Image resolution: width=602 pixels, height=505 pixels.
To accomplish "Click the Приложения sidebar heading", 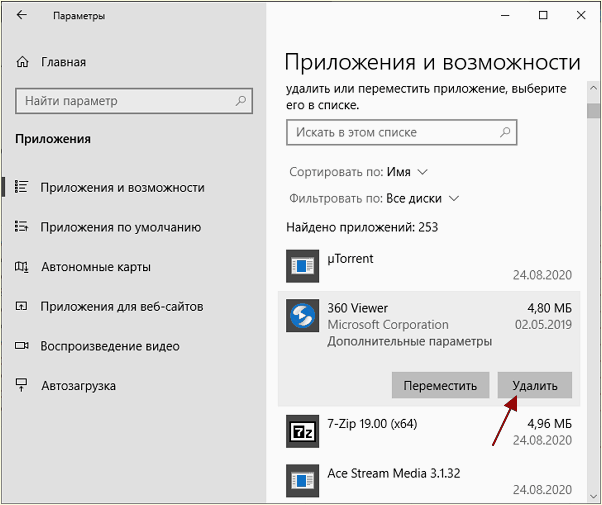I will pos(53,139).
